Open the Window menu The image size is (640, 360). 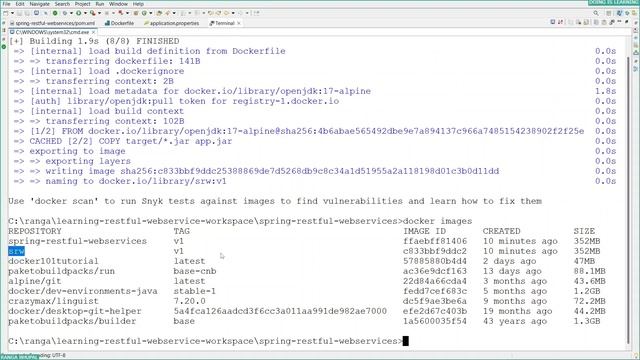pos(118,4)
